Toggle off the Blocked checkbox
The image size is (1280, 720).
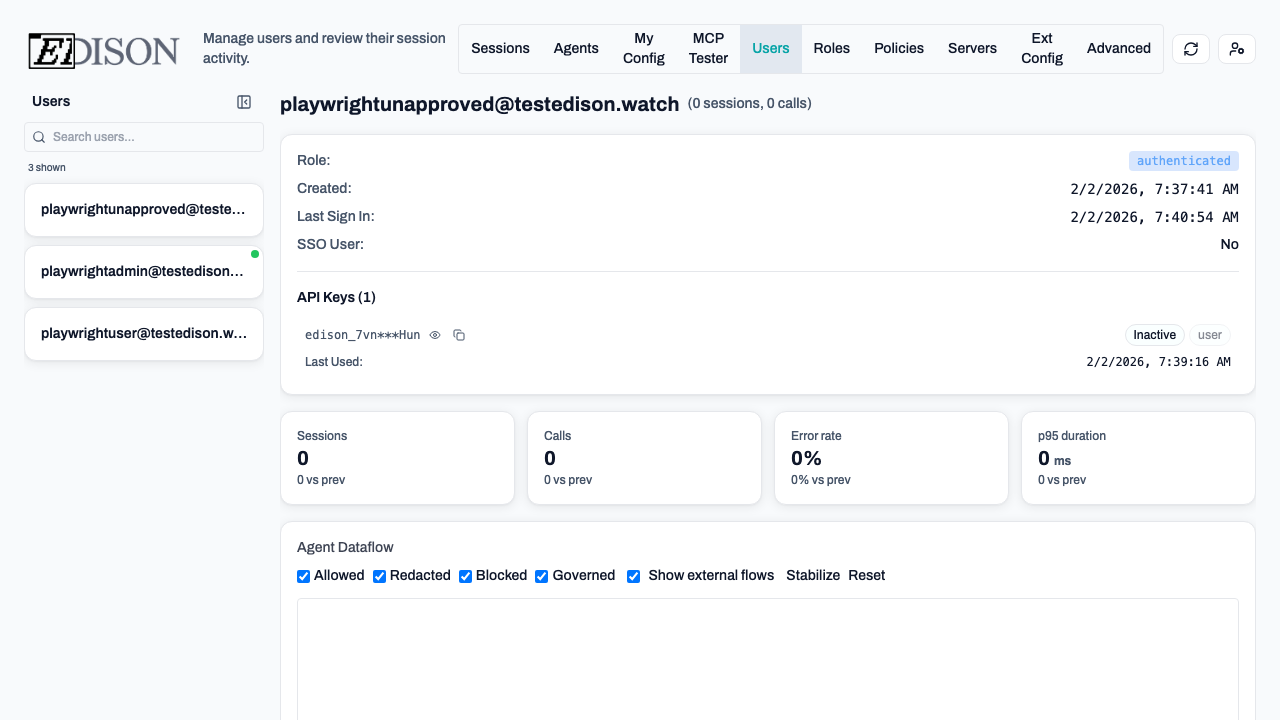coord(465,576)
